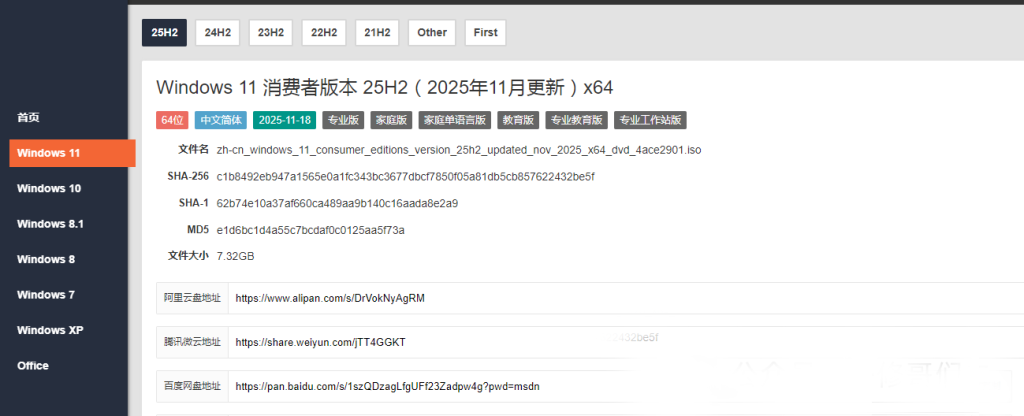Click the SHA-256 hash value
The height and width of the screenshot is (416, 1024).
click(x=406, y=177)
